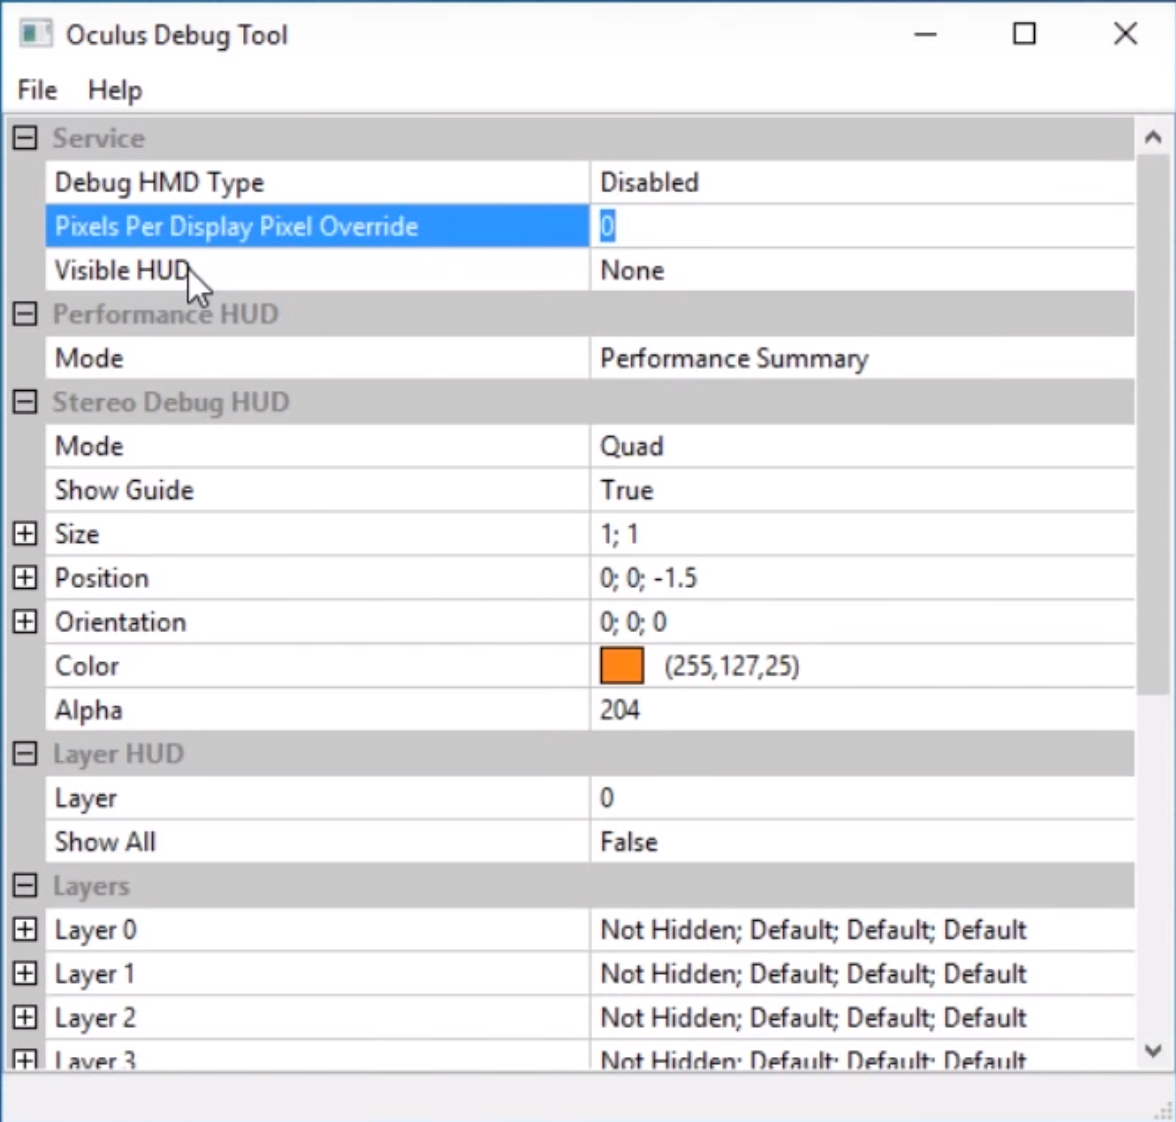Collapse the Stereo Debug HUD section

[x=25, y=402]
